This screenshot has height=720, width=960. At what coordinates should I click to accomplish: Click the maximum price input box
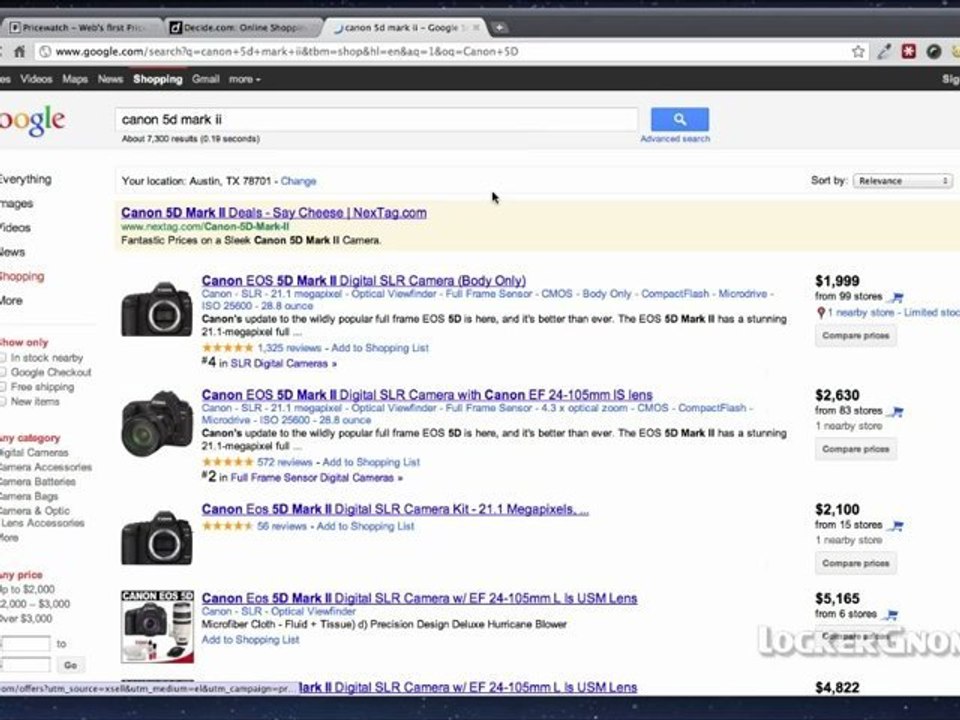click(x=25, y=665)
